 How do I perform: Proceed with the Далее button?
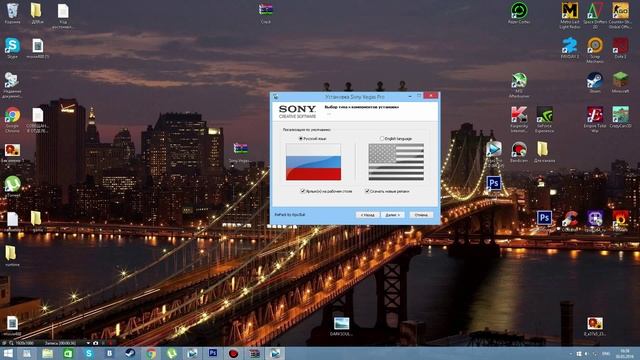coord(393,215)
